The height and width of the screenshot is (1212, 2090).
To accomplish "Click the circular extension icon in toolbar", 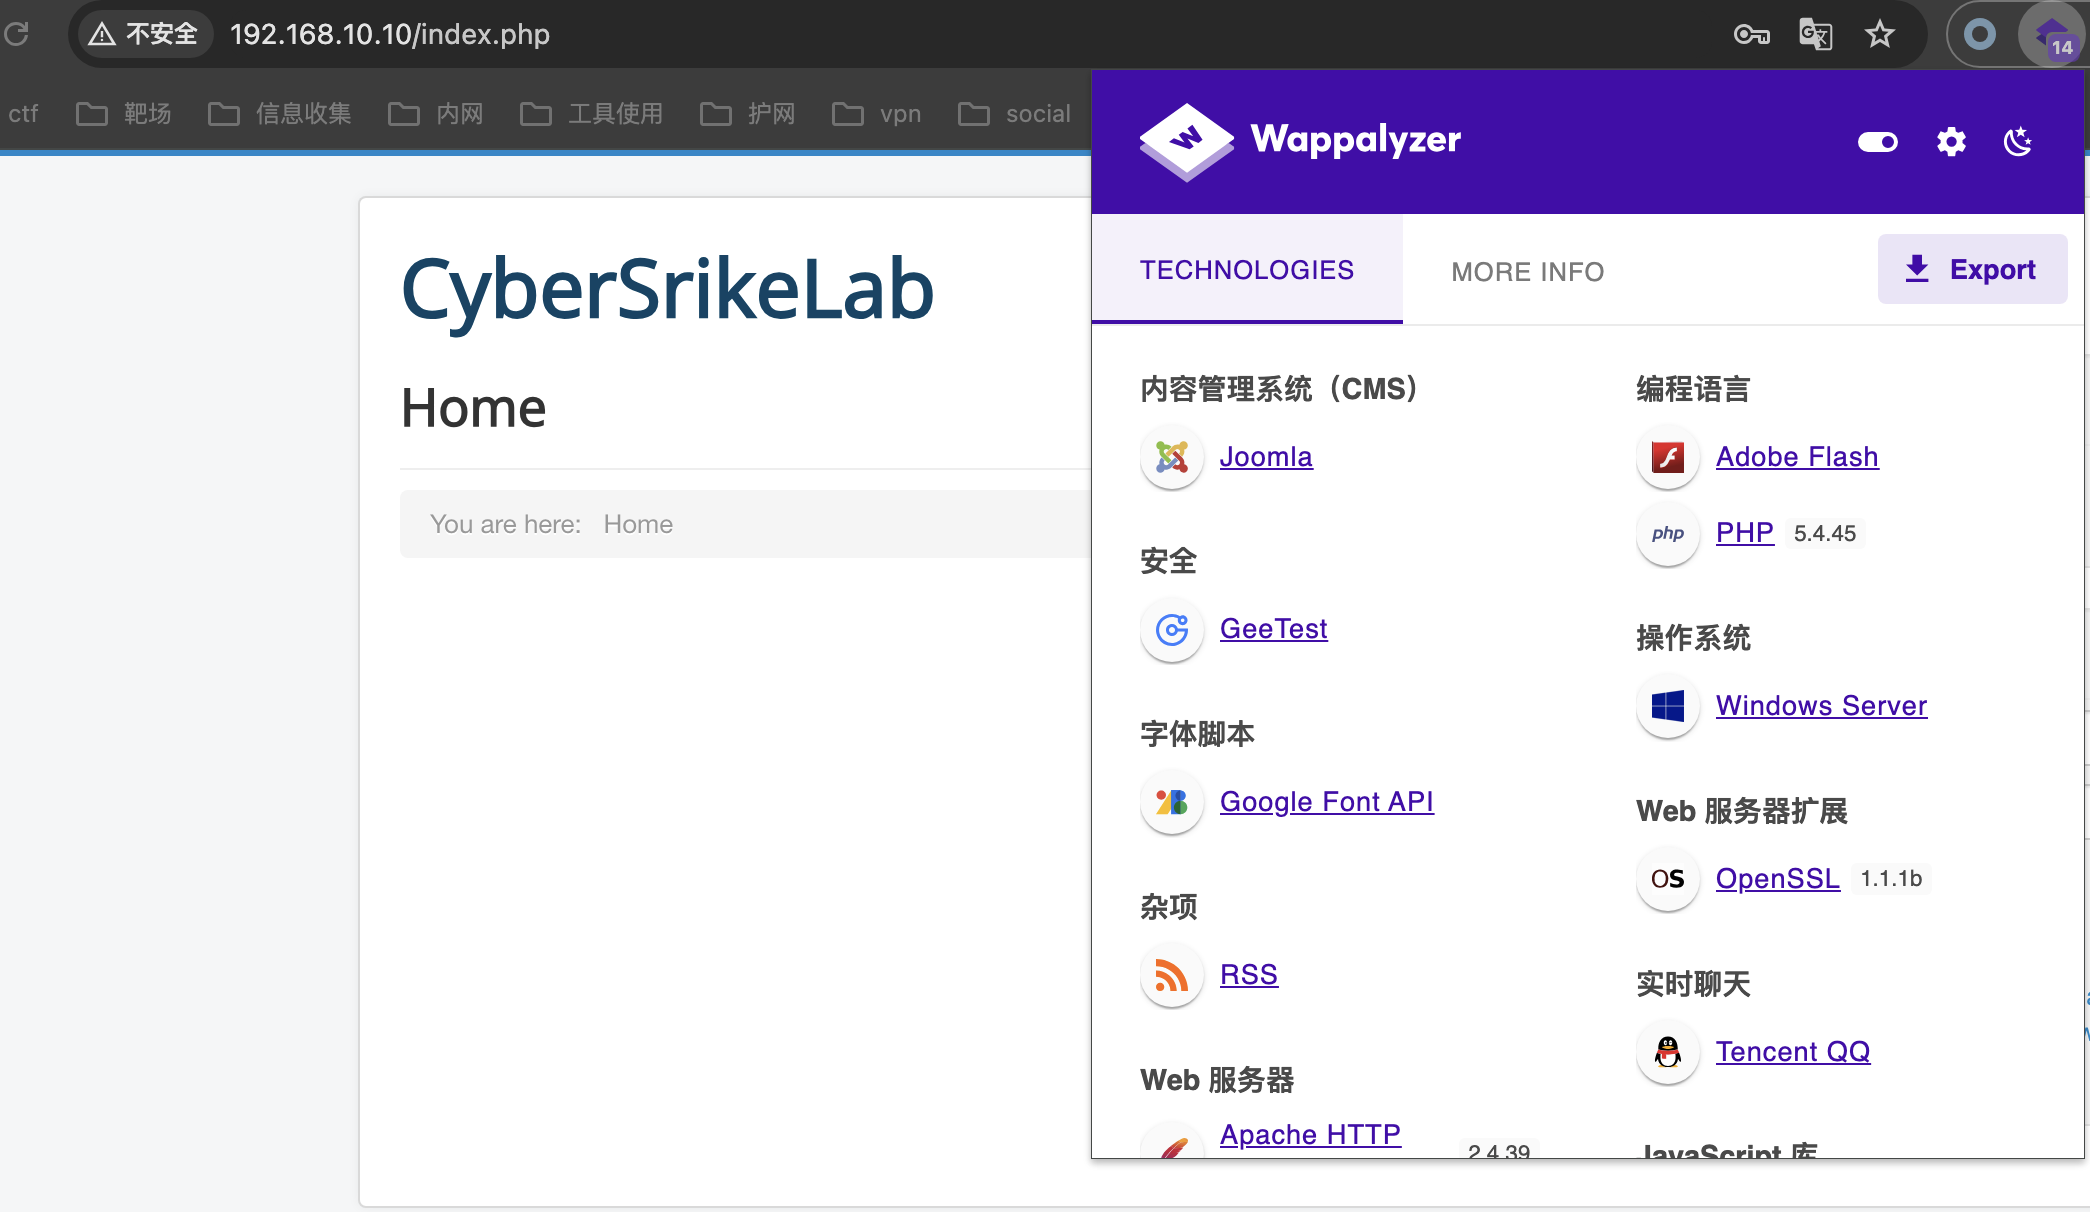I will tap(1980, 34).
